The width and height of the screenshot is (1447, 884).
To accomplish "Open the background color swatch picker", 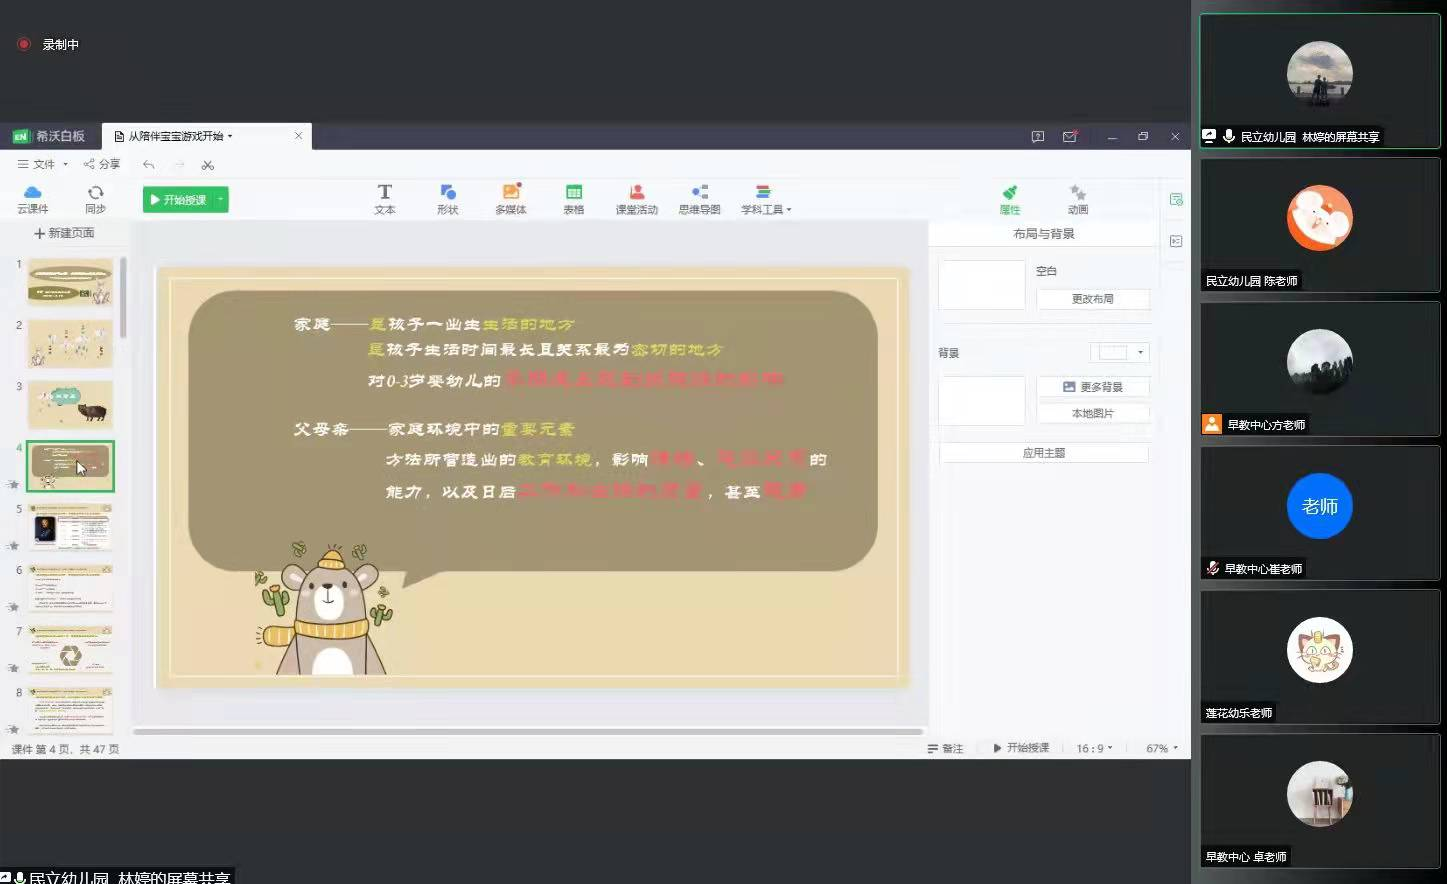I will [1119, 352].
